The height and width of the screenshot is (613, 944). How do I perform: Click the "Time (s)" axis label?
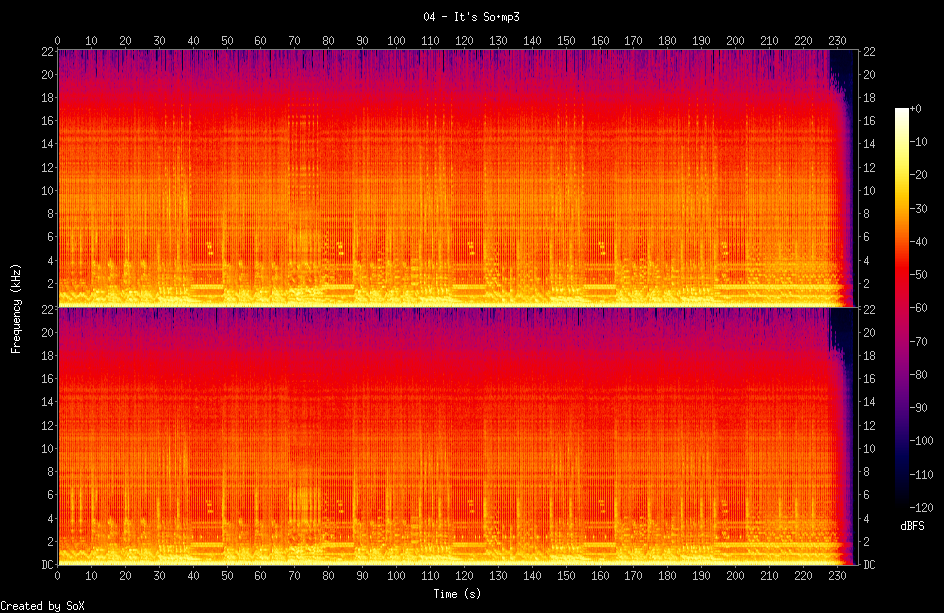457,594
